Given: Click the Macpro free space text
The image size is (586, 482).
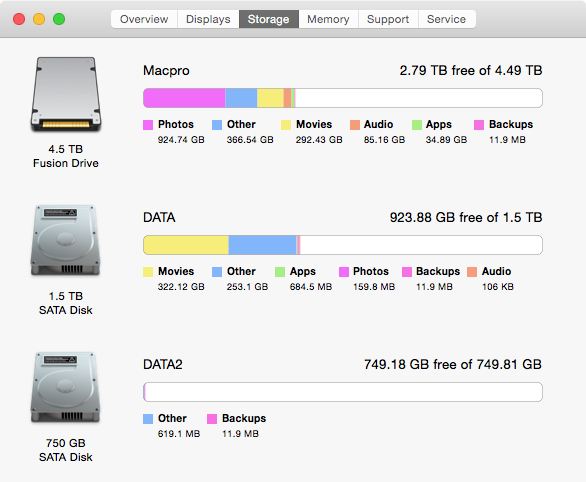Looking at the screenshot, I should 471,70.
